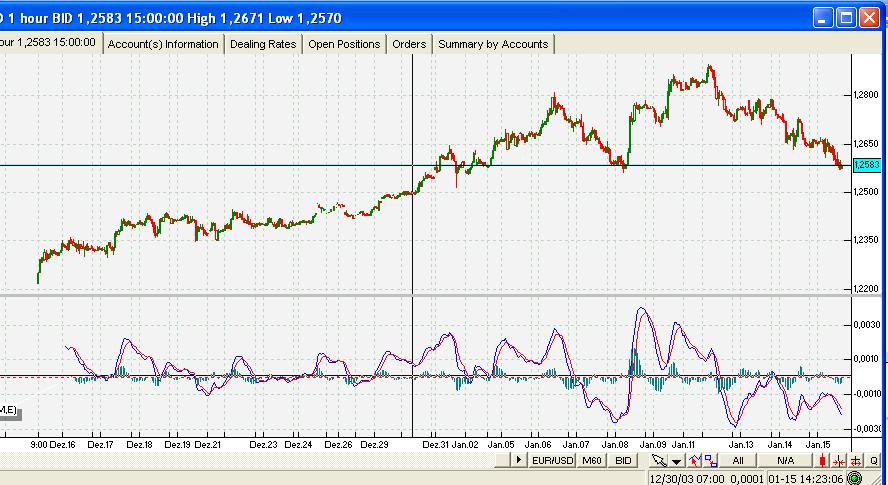
Task: Click the 0,0010 indicator axis label
Action: pos(866,359)
